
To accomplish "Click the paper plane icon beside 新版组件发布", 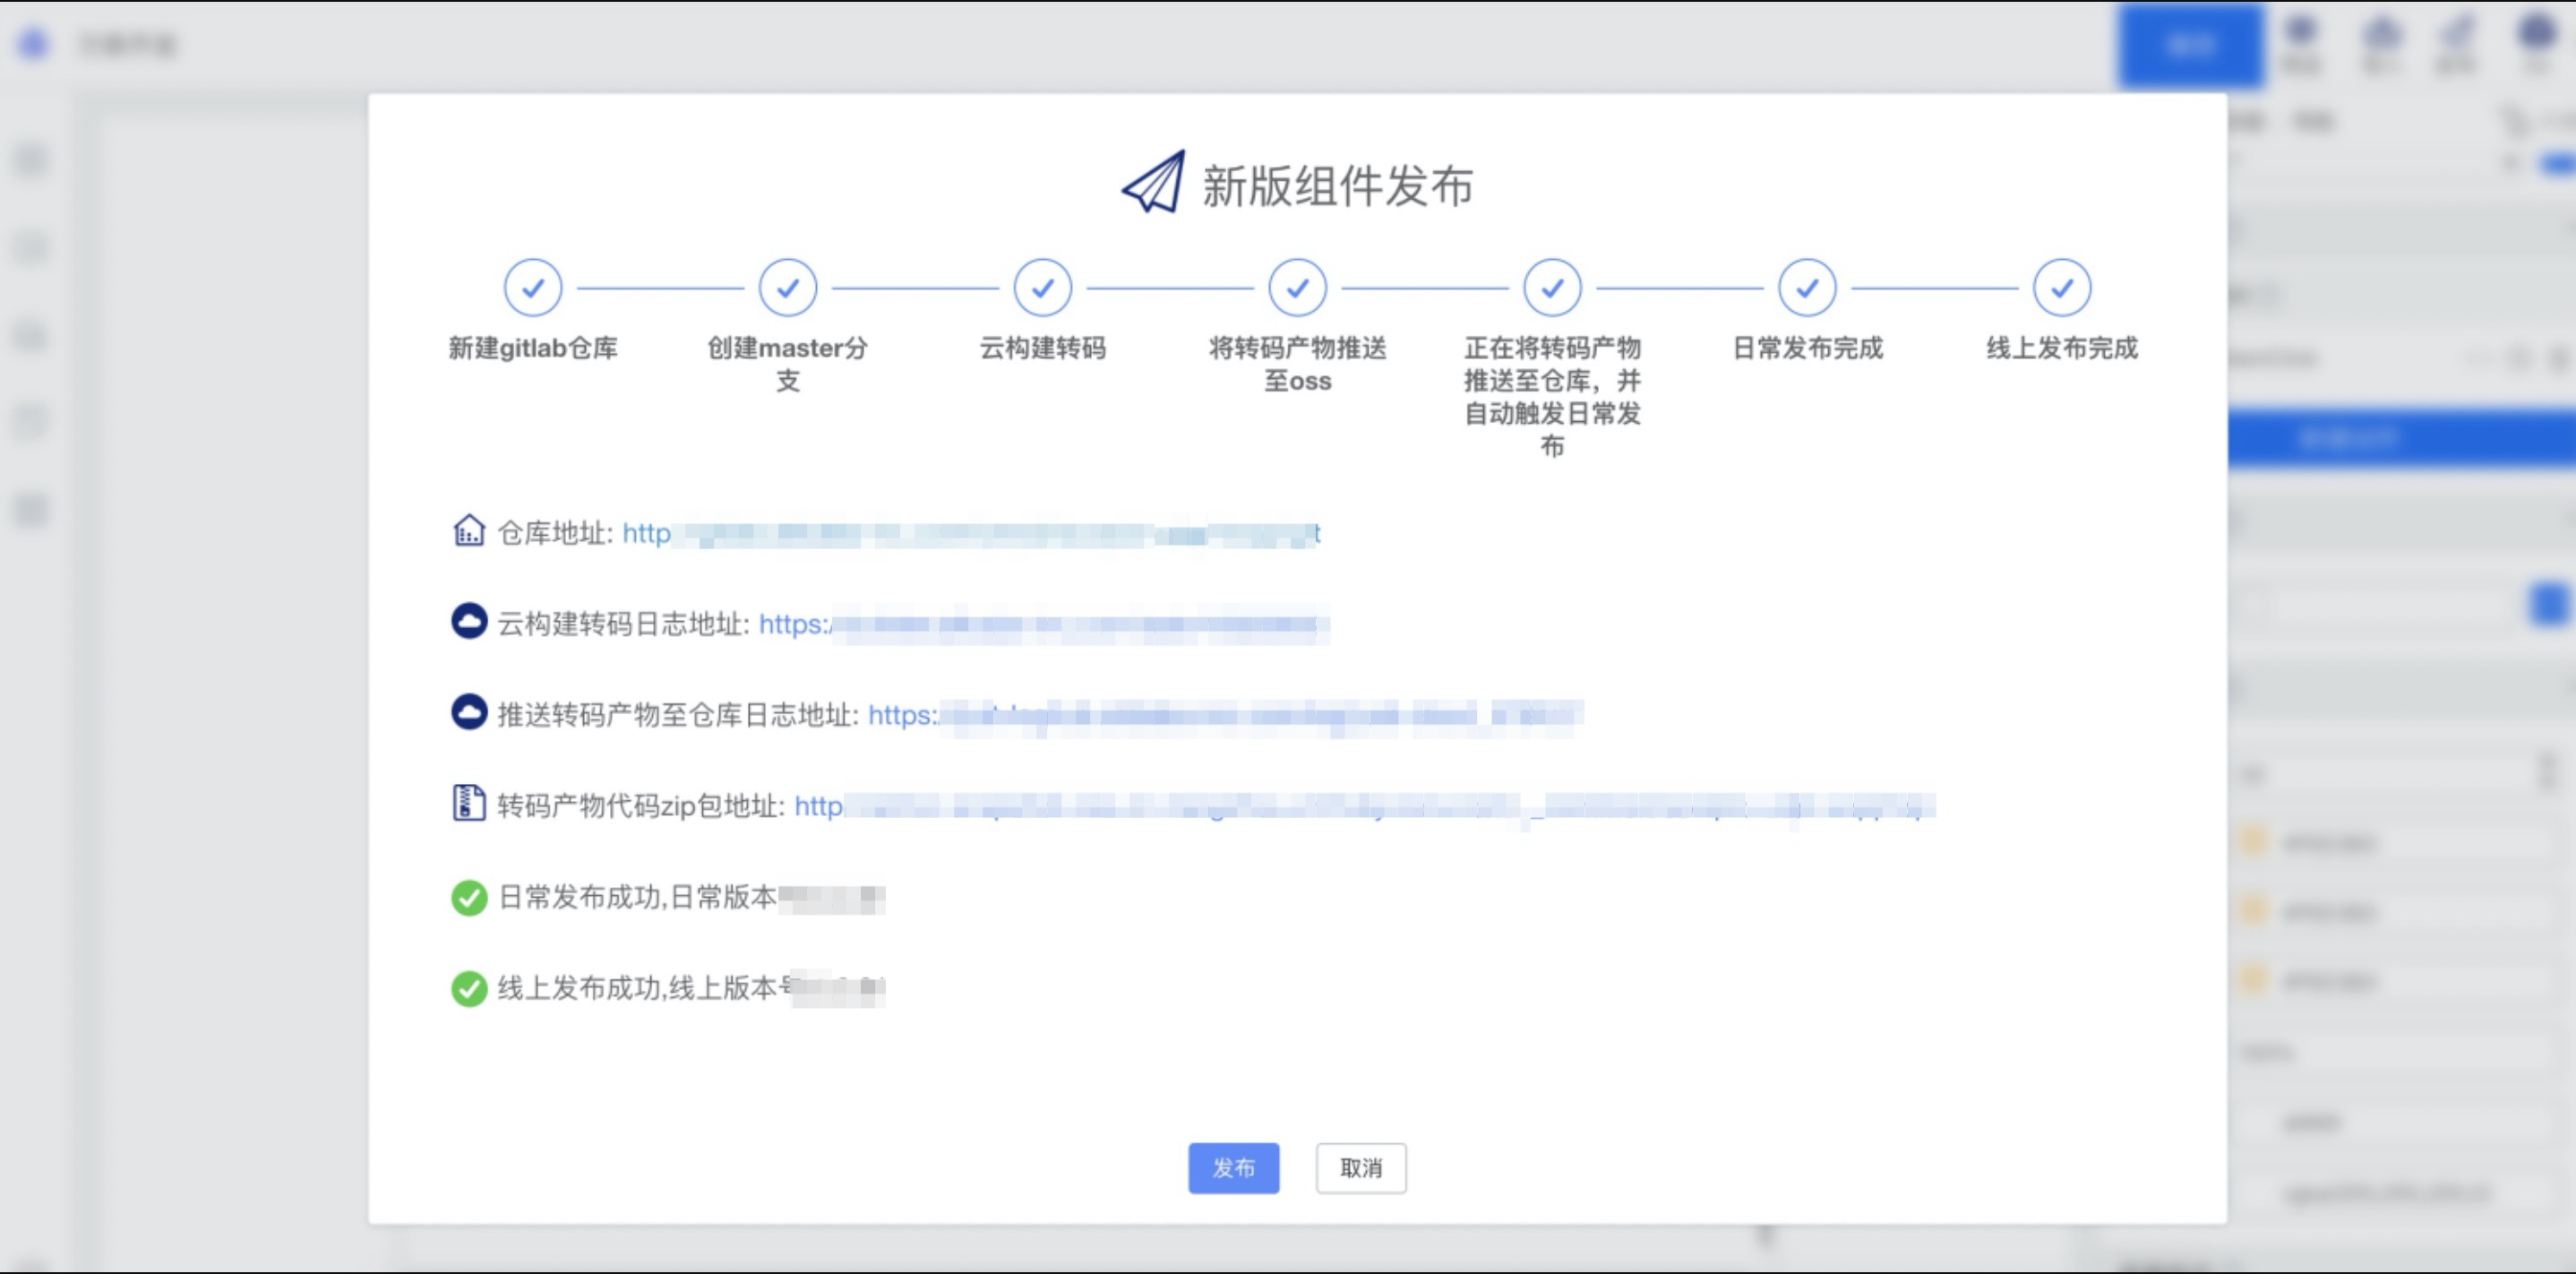I will [x=1153, y=183].
